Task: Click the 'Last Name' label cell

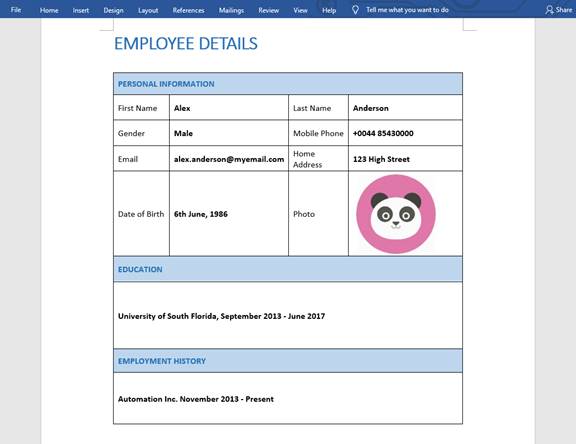Action: click(x=318, y=108)
